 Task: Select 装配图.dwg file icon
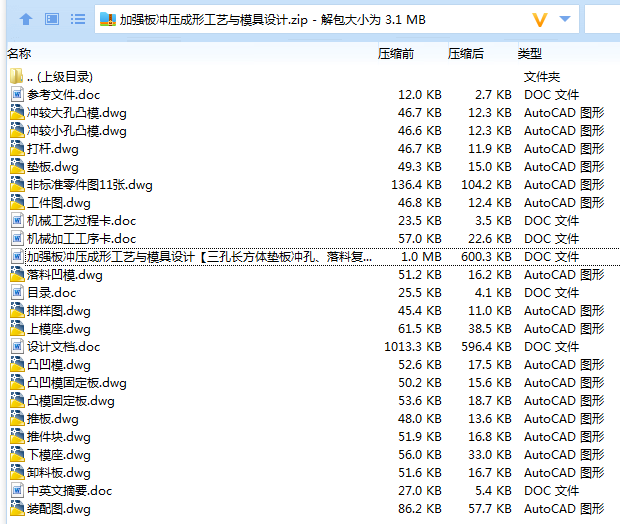(x=17, y=508)
